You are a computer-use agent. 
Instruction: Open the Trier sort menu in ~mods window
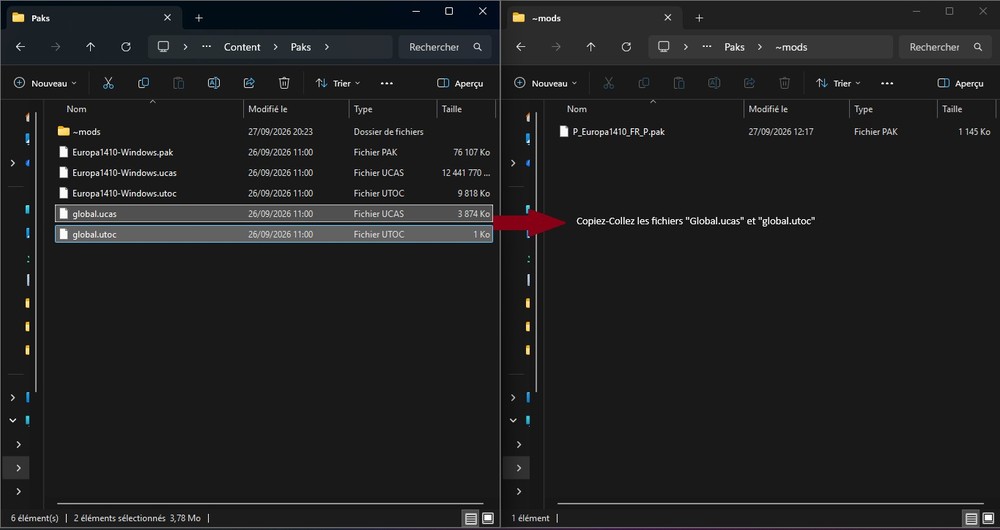[838, 84]
